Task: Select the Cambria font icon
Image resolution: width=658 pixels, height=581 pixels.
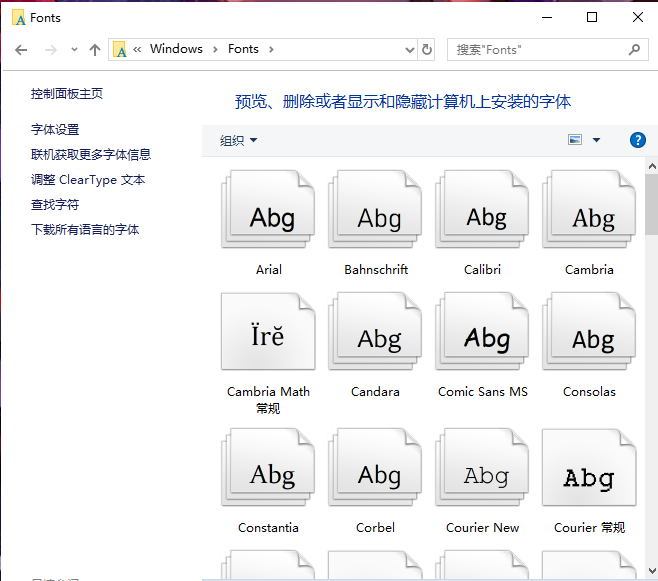Action: point(589,209)
